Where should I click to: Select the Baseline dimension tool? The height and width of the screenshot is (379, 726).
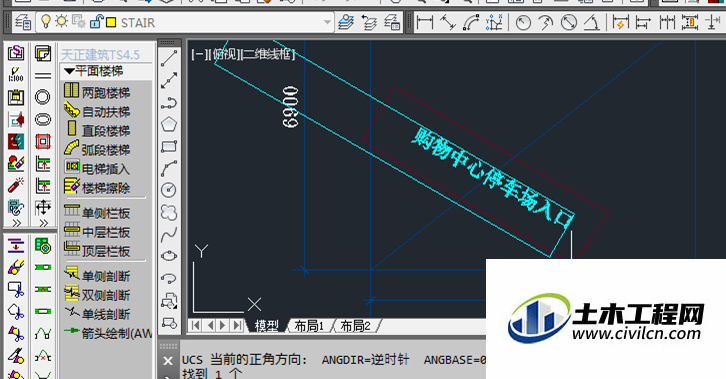tap(643, 22)
